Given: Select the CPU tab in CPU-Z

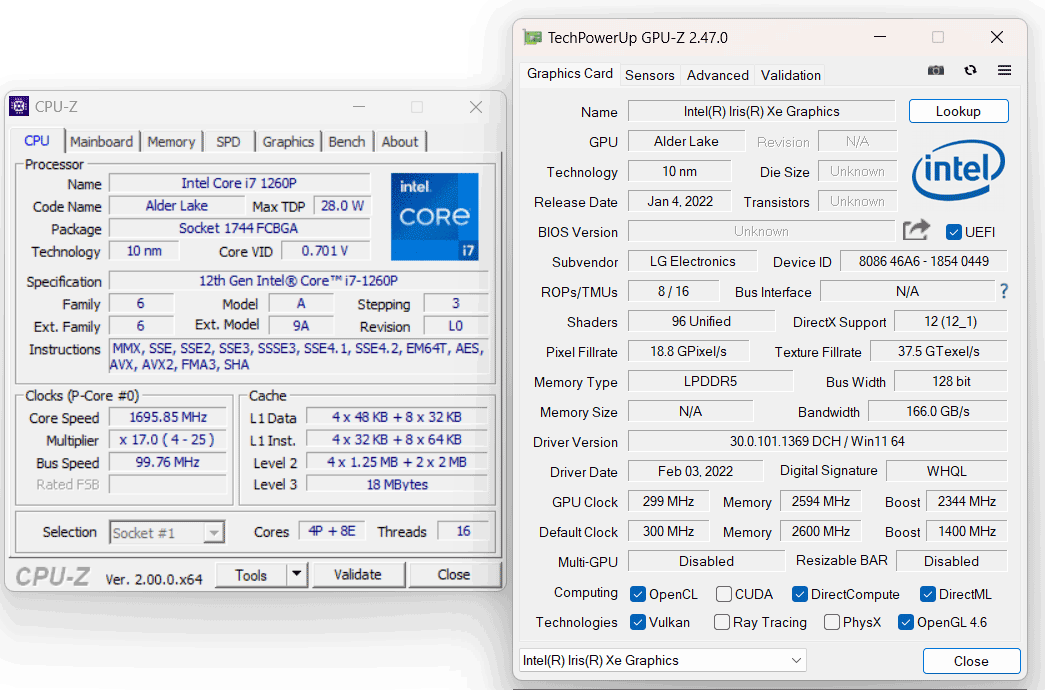Looking at the screenshot, I should [37, 141].
